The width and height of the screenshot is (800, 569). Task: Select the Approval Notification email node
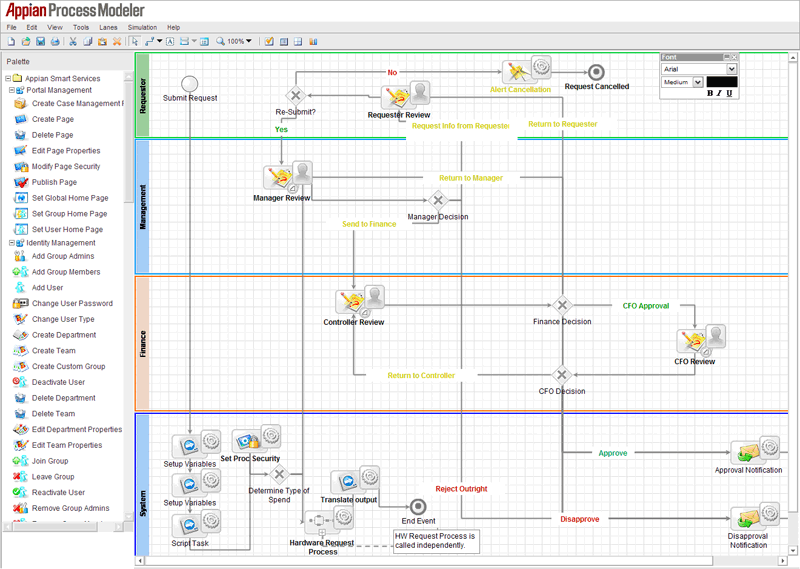(755, 450)
